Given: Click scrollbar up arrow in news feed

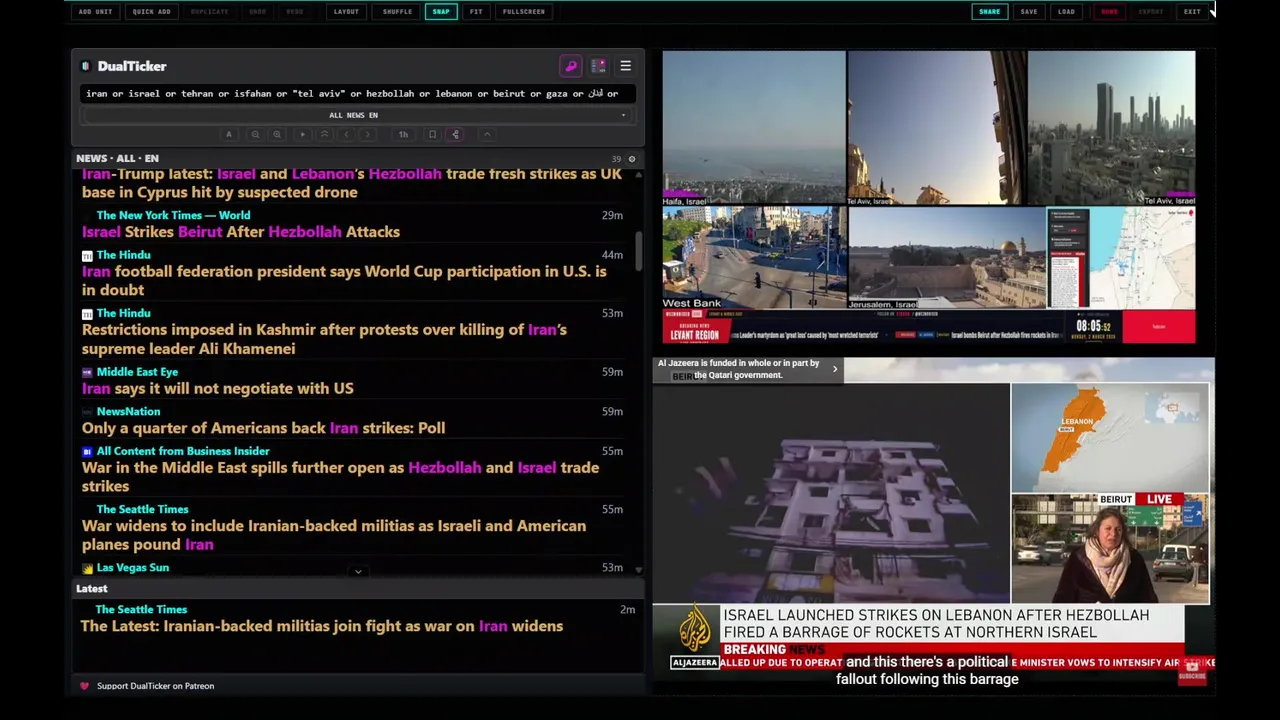Looking at the screenshot, I should click(x=638, y=174).
